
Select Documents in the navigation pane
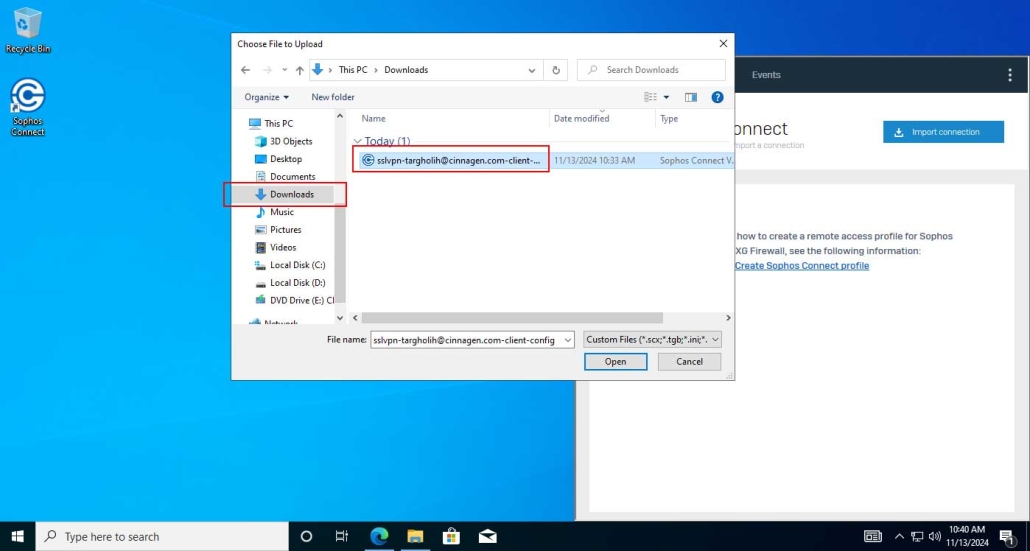[x=292, y=177]
